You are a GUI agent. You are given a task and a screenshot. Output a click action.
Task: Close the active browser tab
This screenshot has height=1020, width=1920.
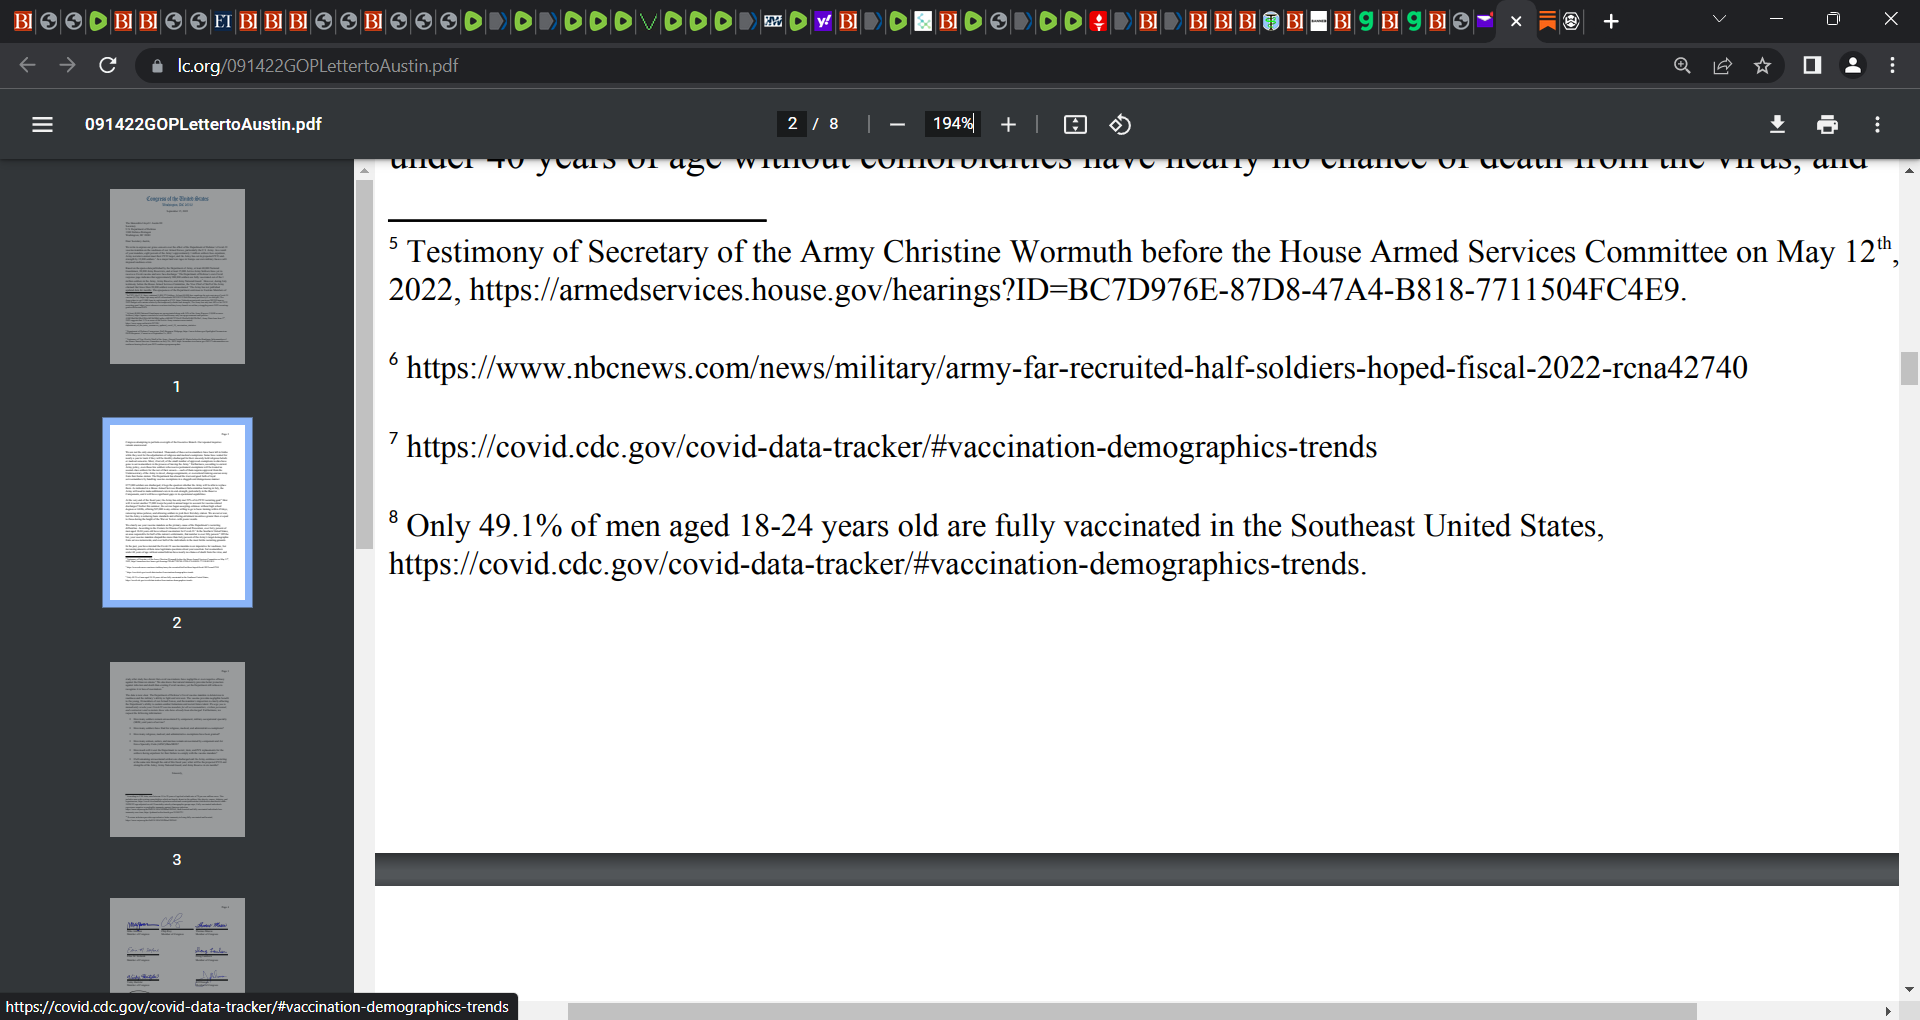pos(1516,21)
